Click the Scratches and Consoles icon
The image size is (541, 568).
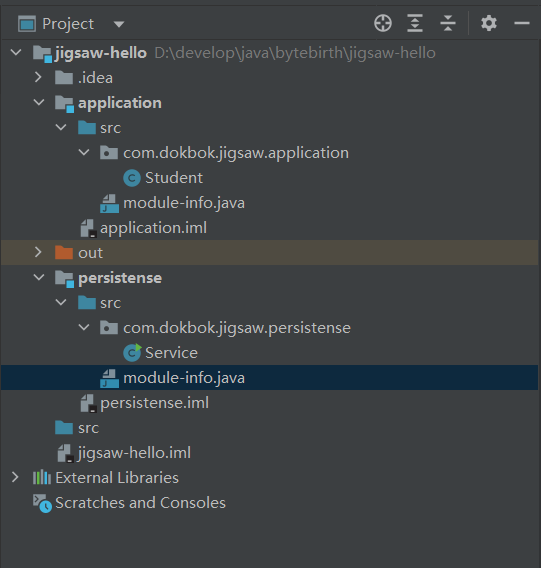coord(42,503)
